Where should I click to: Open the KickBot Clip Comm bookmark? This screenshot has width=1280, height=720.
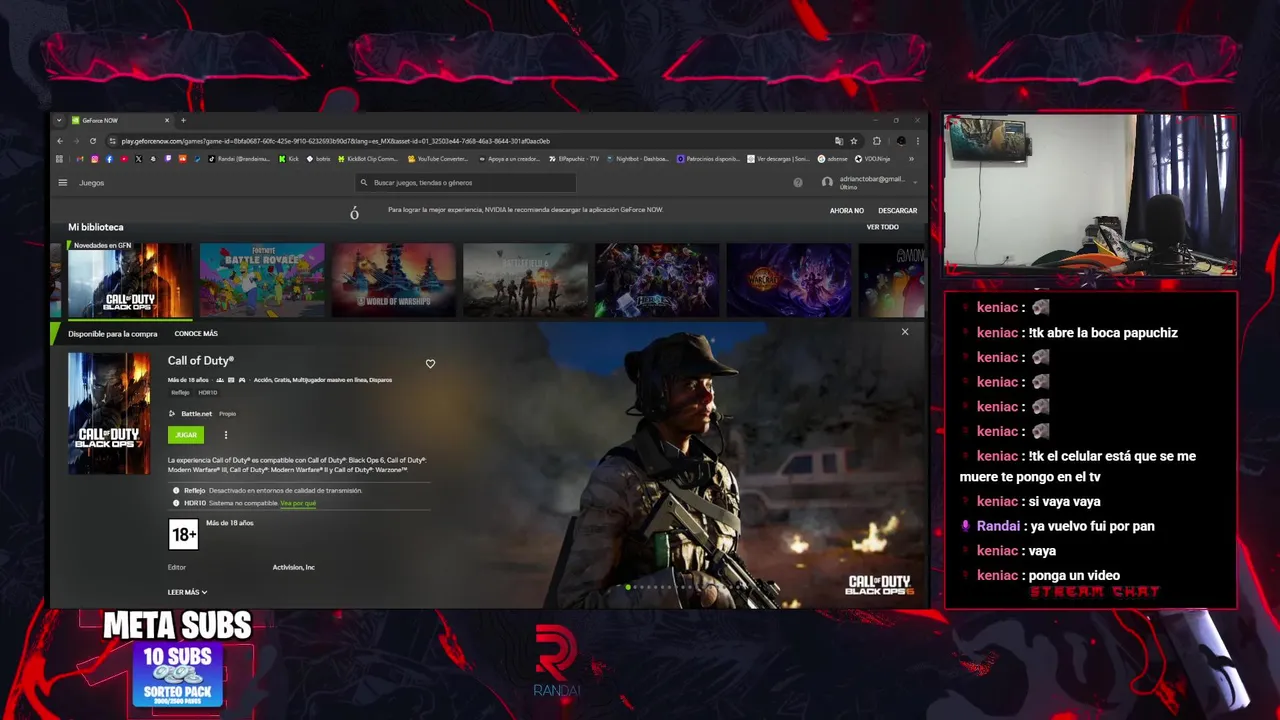pyautogui.click(x=369, y=159)
